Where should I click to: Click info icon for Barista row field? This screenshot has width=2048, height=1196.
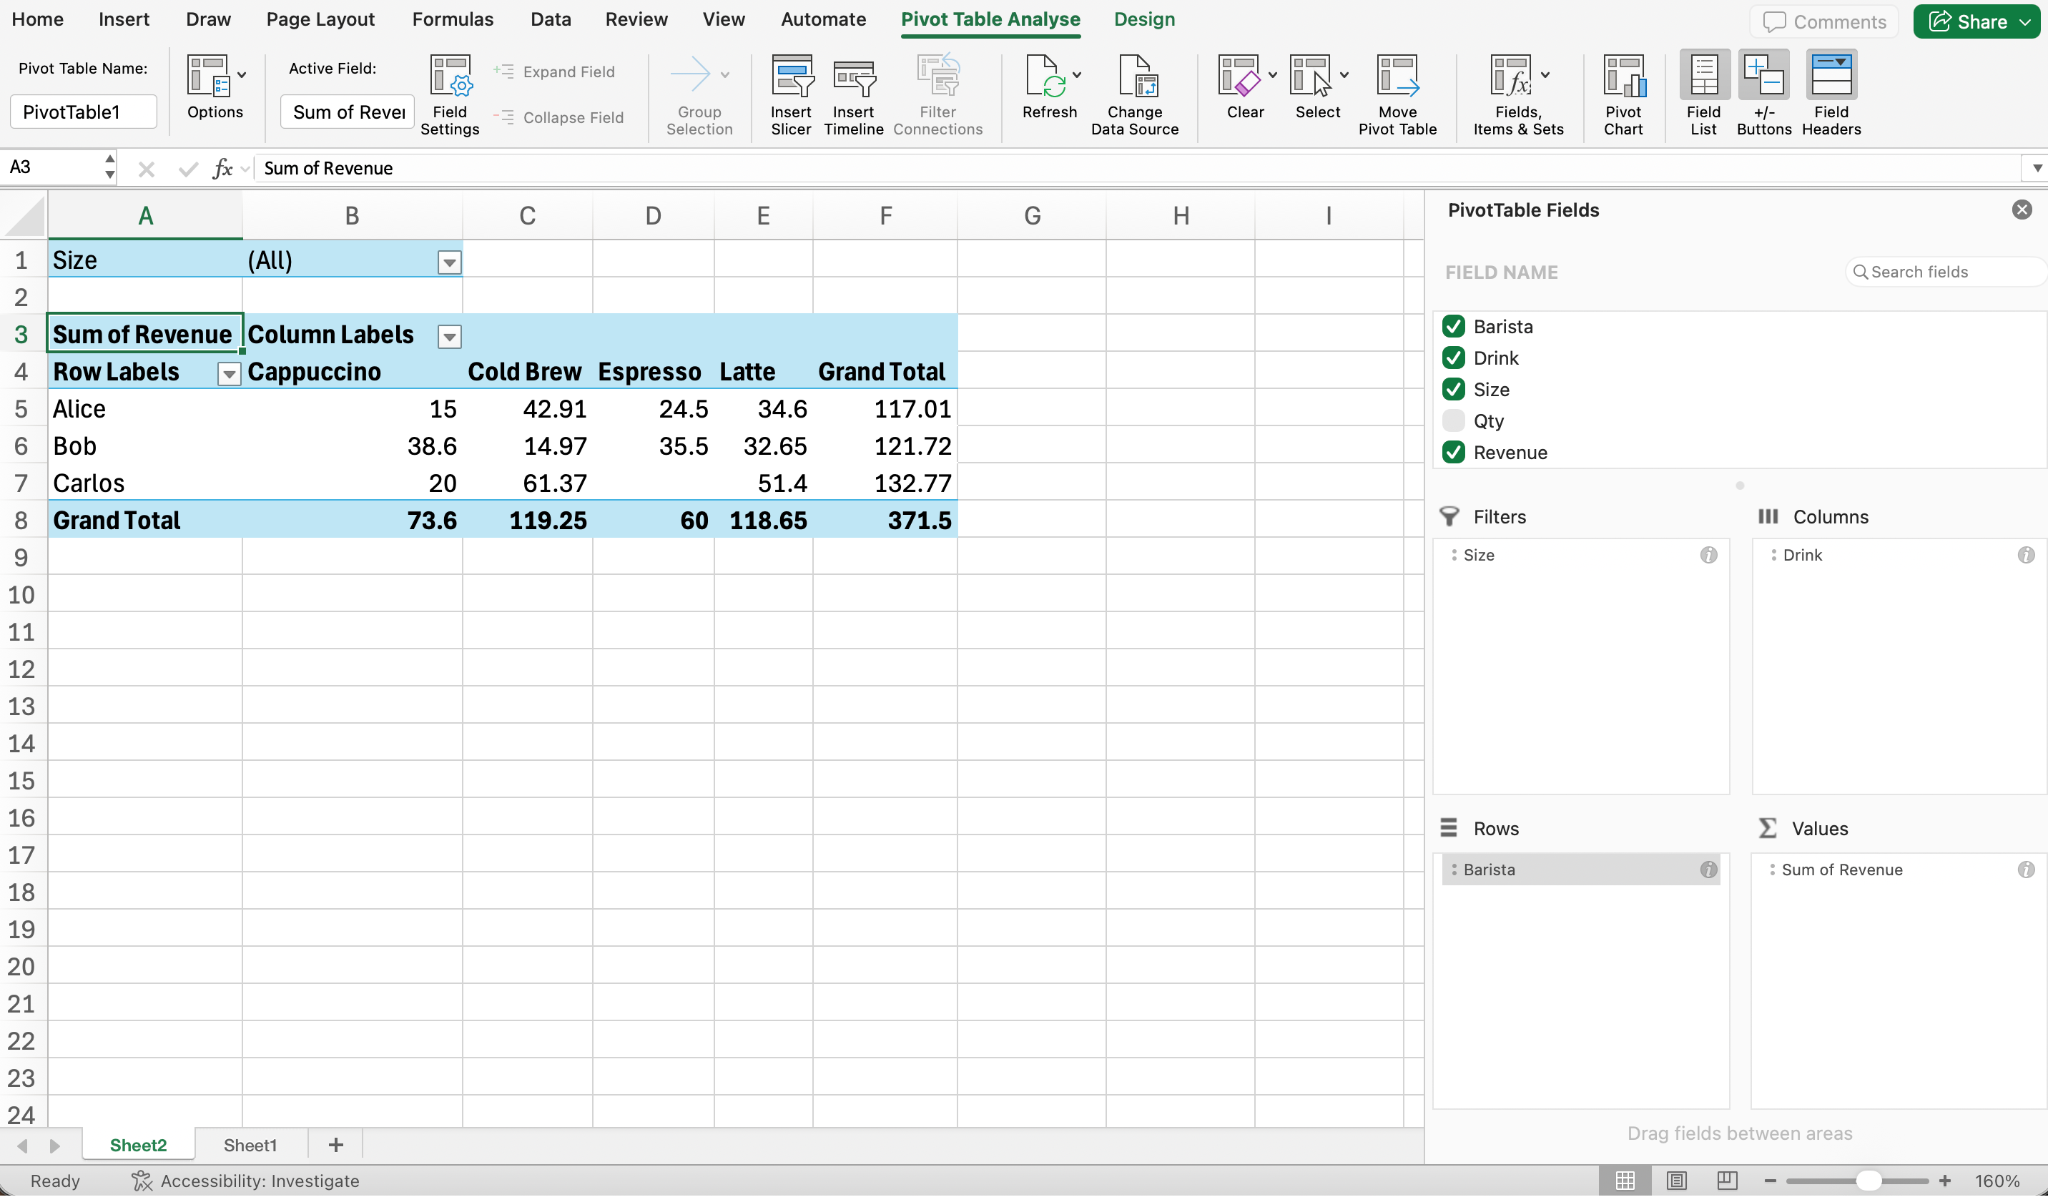1709,870
